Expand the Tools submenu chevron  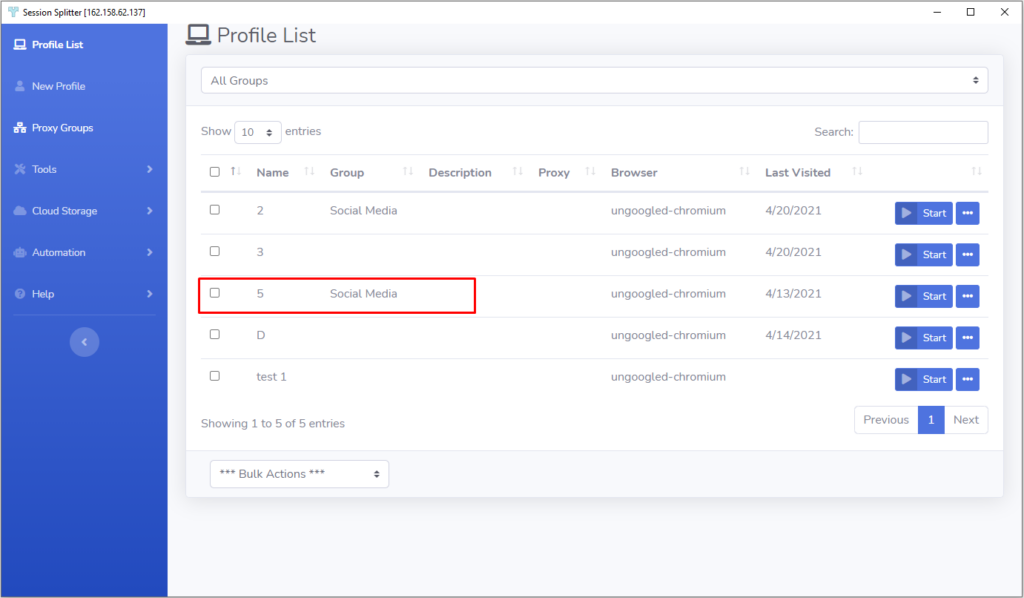(x=150, y=169)
